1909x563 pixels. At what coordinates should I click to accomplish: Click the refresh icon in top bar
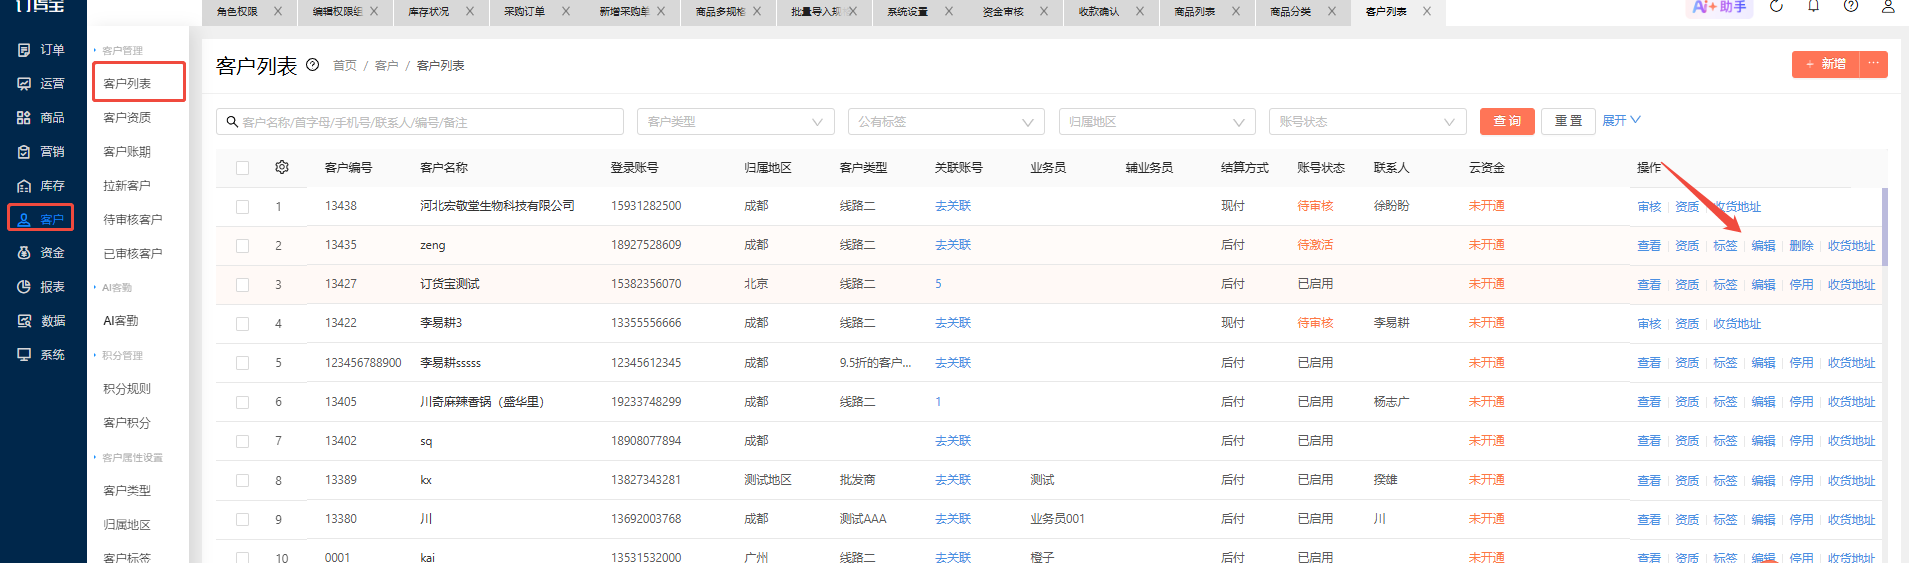[1776, 7]
